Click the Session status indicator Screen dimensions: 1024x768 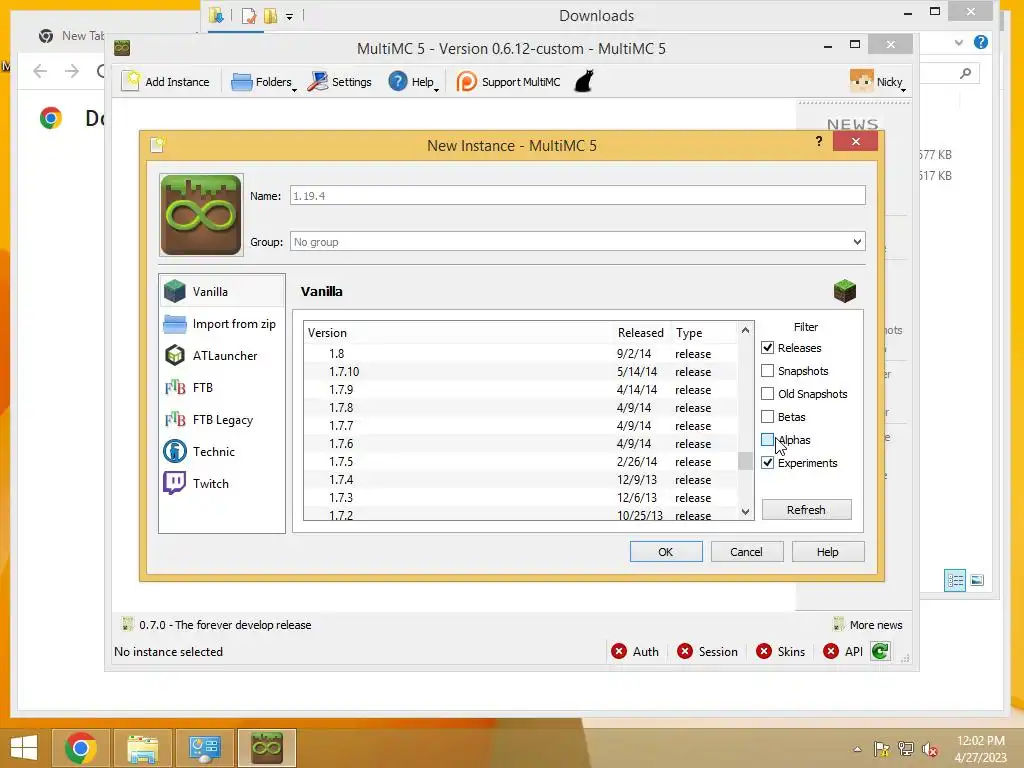[707, 652]
